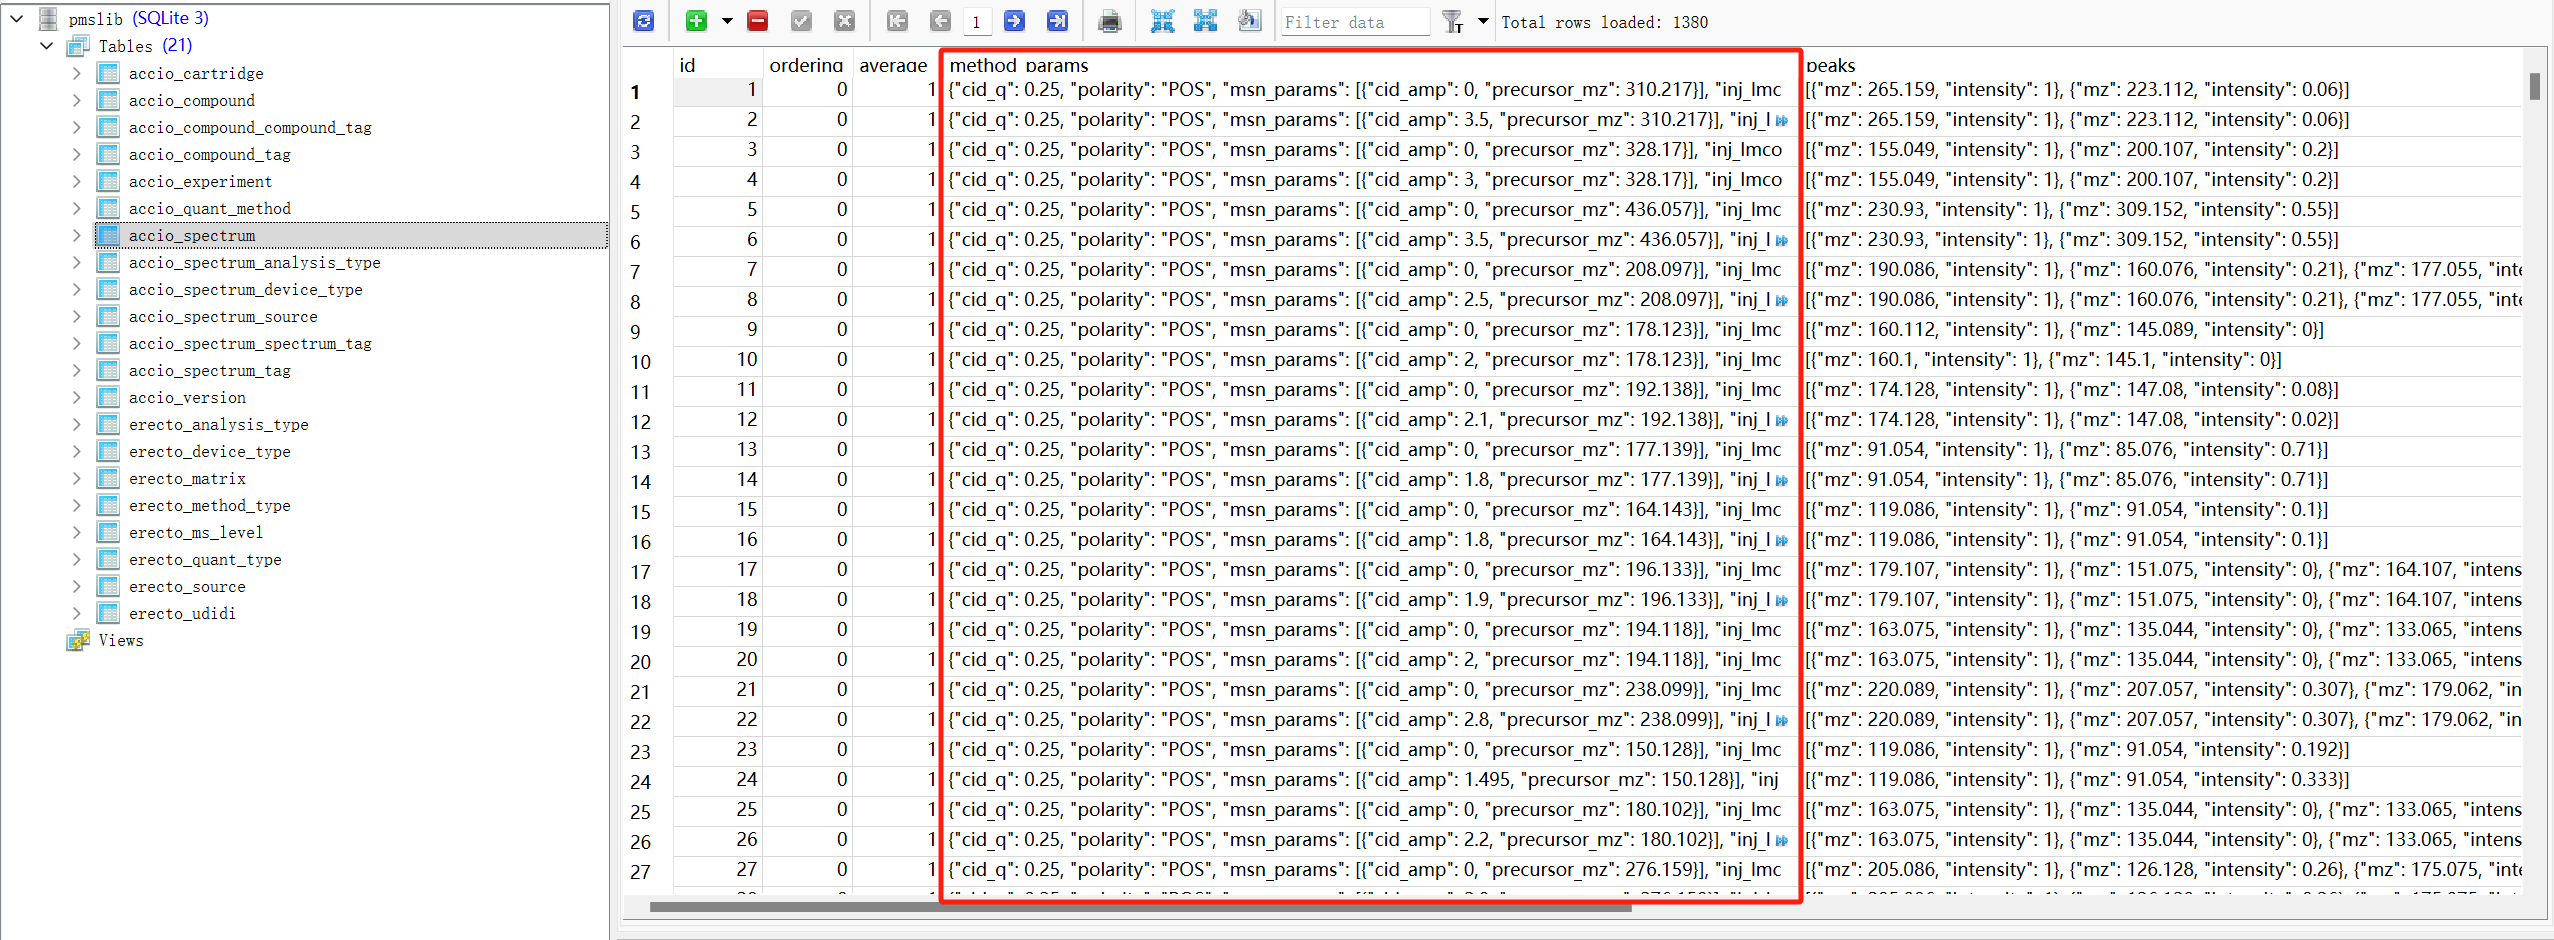Click the red delete row button
The width and height of the screenshot is (2554, 940).
pyautogui.click(x=757, y=21)
